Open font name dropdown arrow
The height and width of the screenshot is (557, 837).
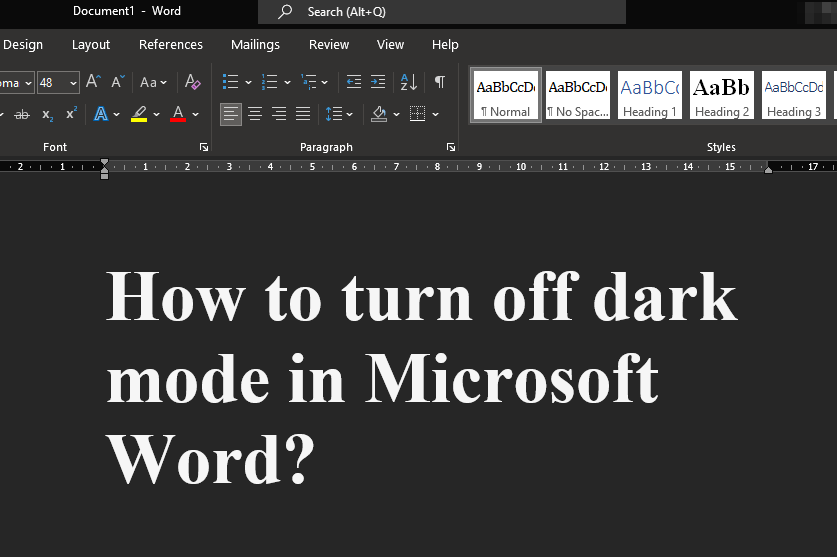28,83
